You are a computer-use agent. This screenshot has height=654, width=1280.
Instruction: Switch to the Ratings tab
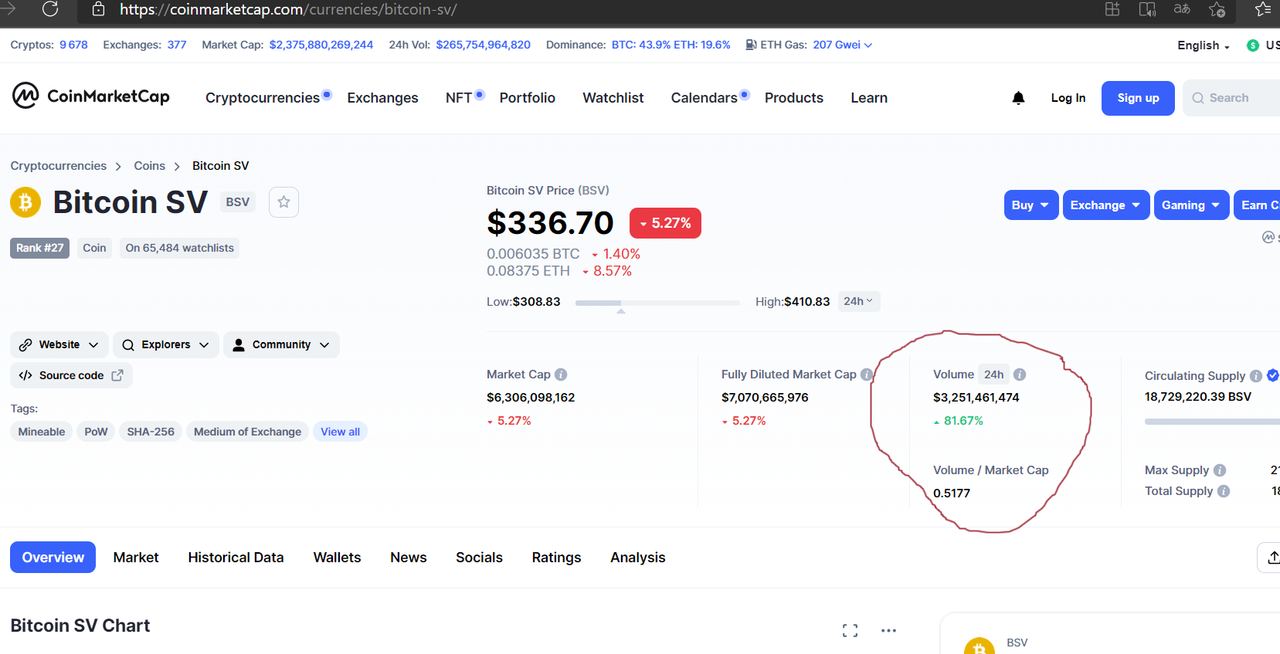click(556, 557)
